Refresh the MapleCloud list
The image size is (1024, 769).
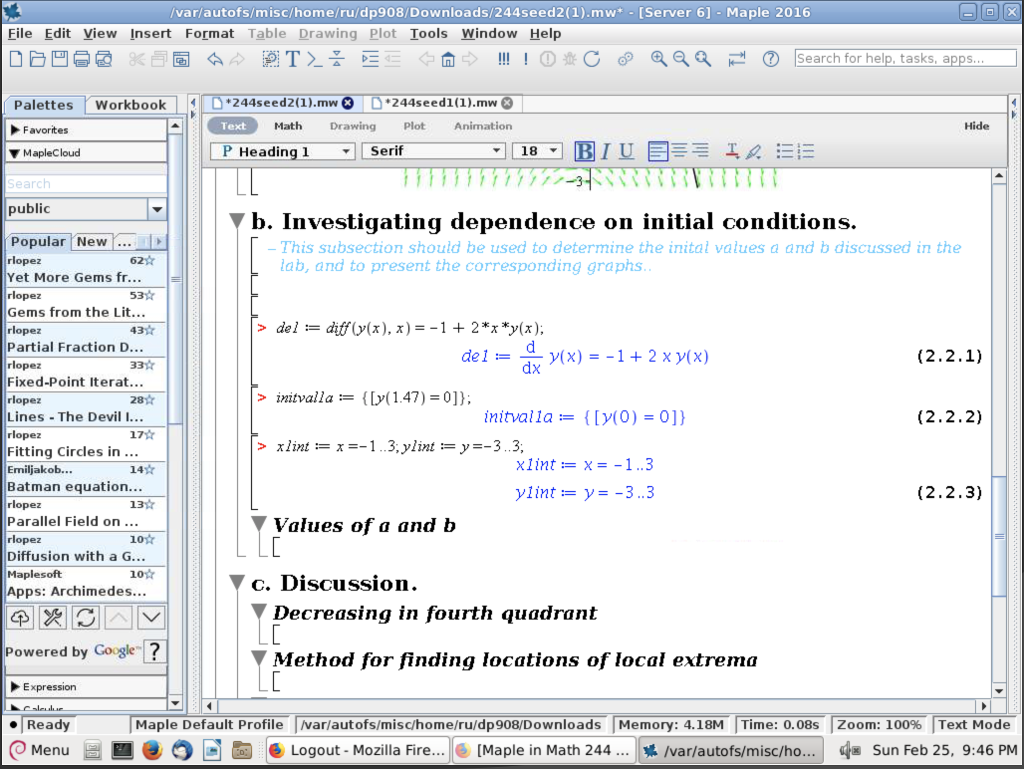point(86,617)
